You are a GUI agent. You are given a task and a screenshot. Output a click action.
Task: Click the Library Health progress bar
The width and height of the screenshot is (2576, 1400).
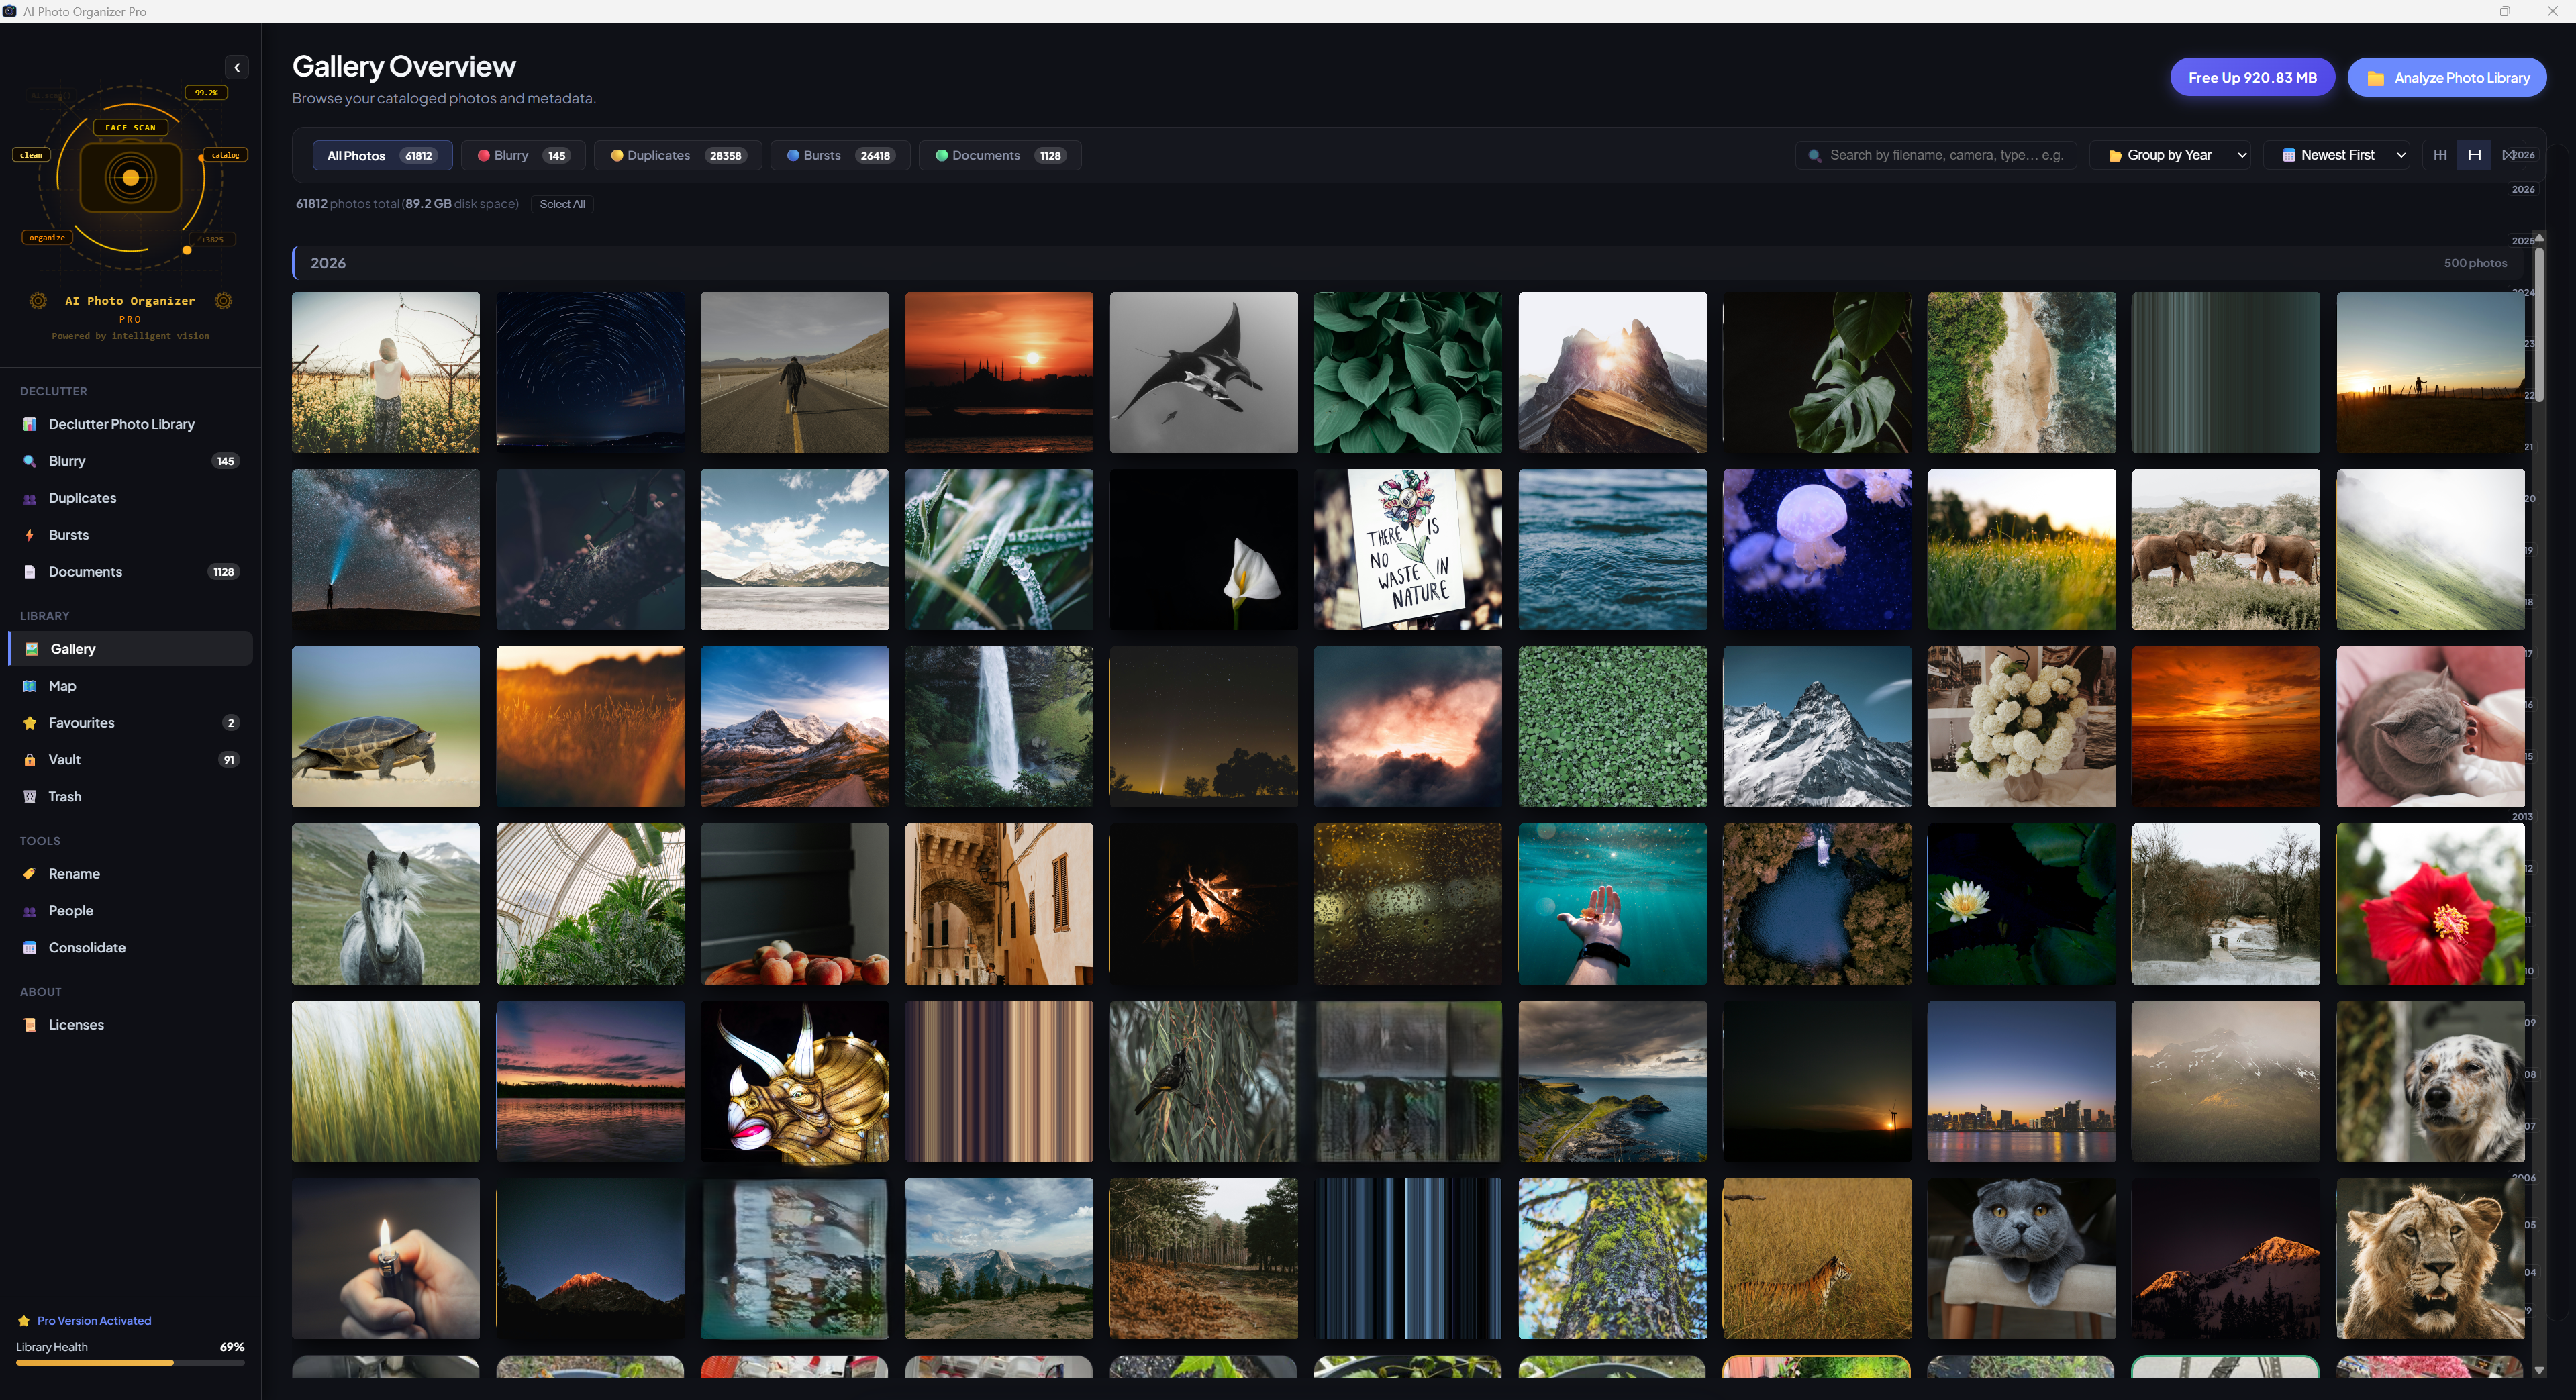coord(130,1363)
